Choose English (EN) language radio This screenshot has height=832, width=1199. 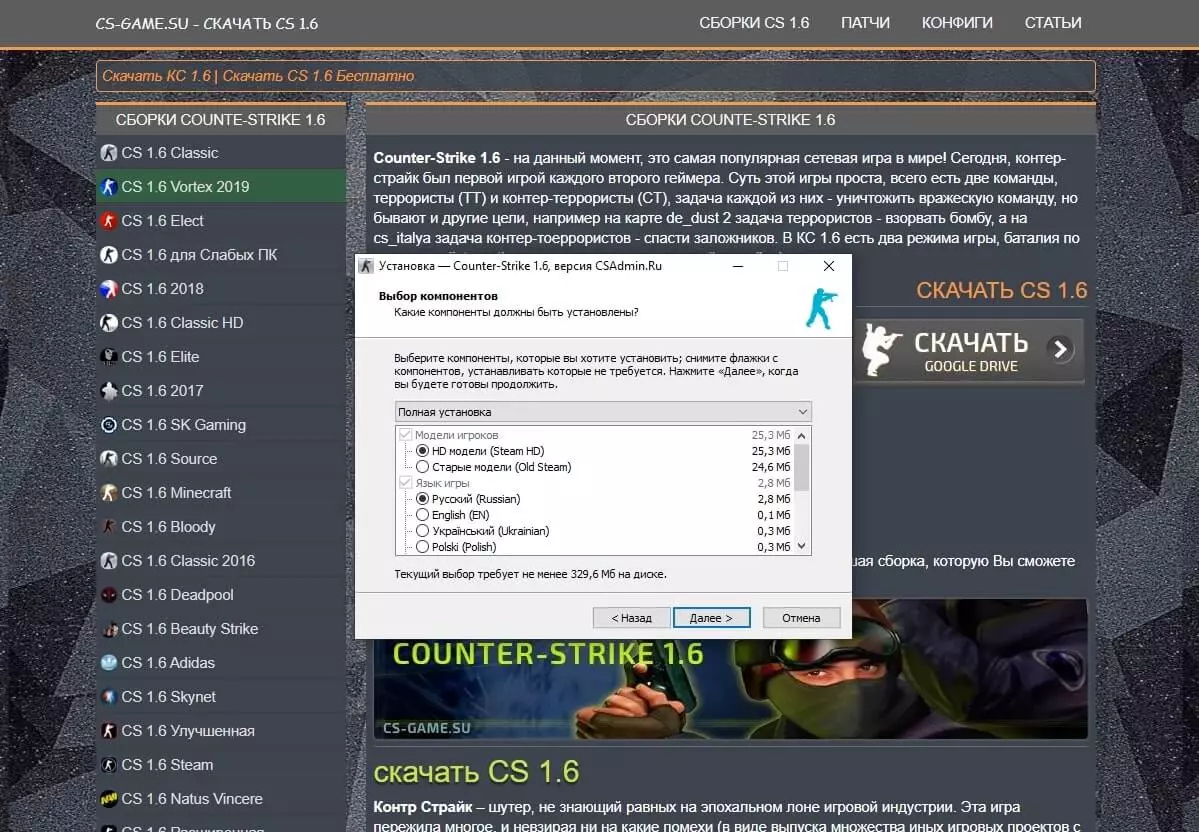point(422,515)
